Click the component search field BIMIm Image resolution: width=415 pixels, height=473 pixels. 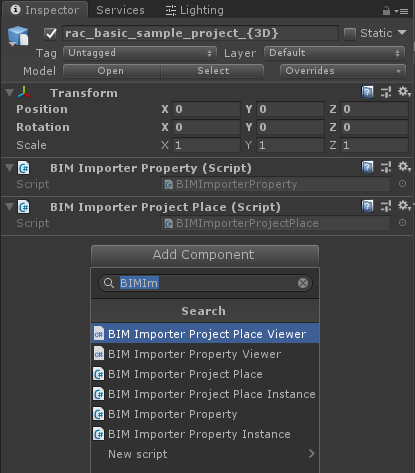205,283
